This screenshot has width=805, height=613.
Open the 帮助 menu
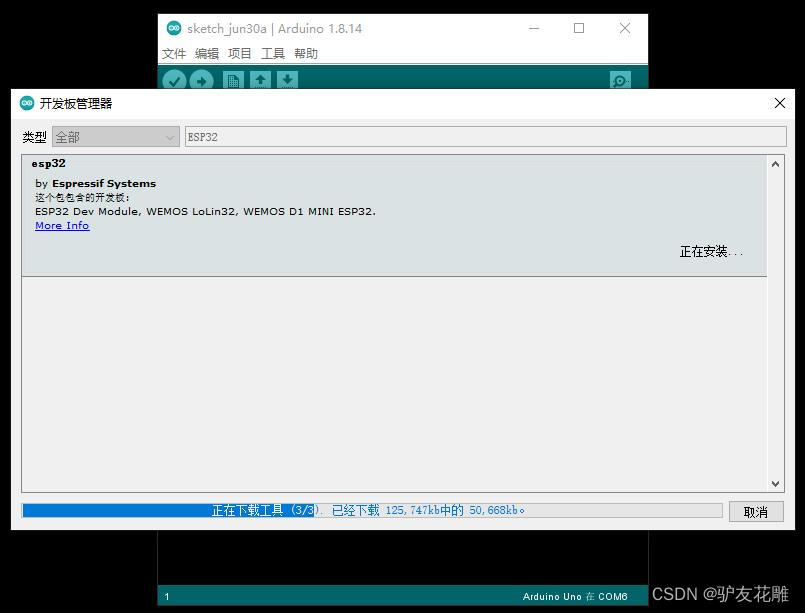306,53
